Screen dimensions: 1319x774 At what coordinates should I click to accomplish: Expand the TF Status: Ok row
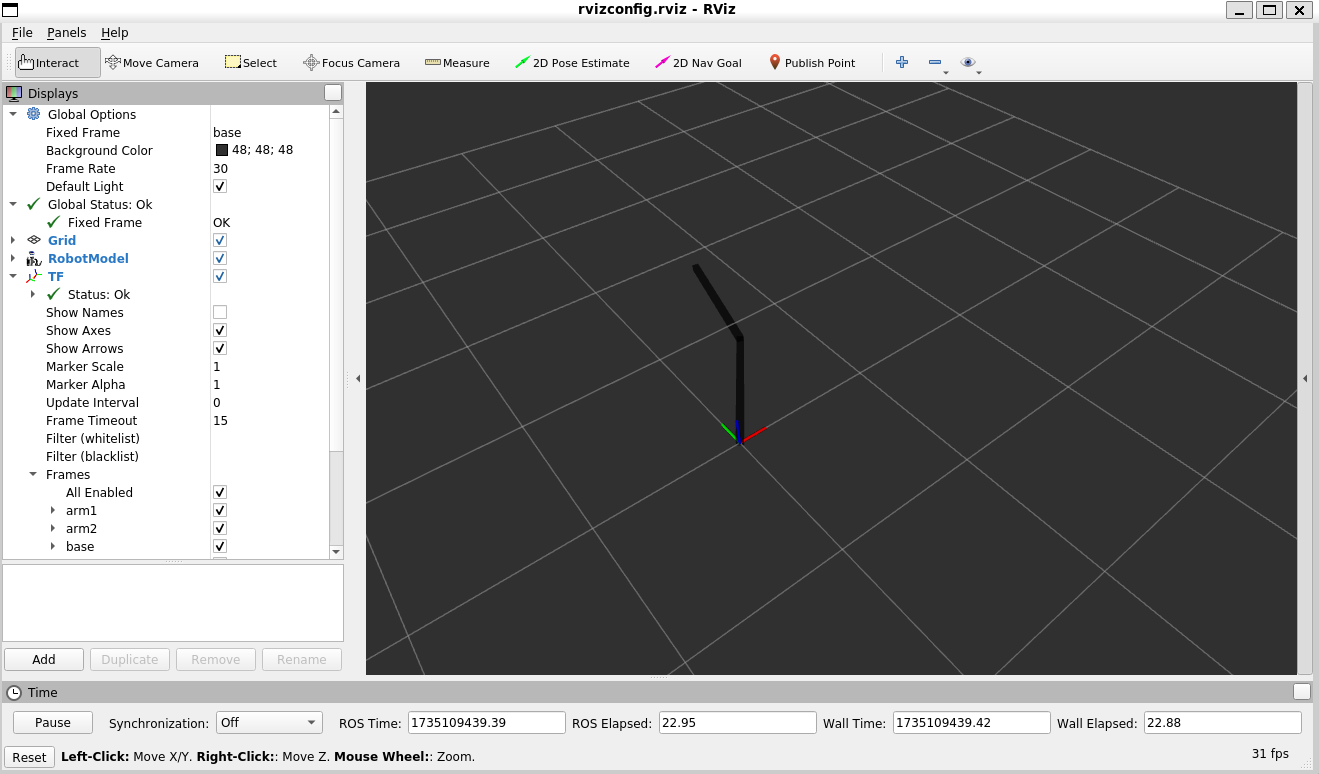tap(33, 294)
